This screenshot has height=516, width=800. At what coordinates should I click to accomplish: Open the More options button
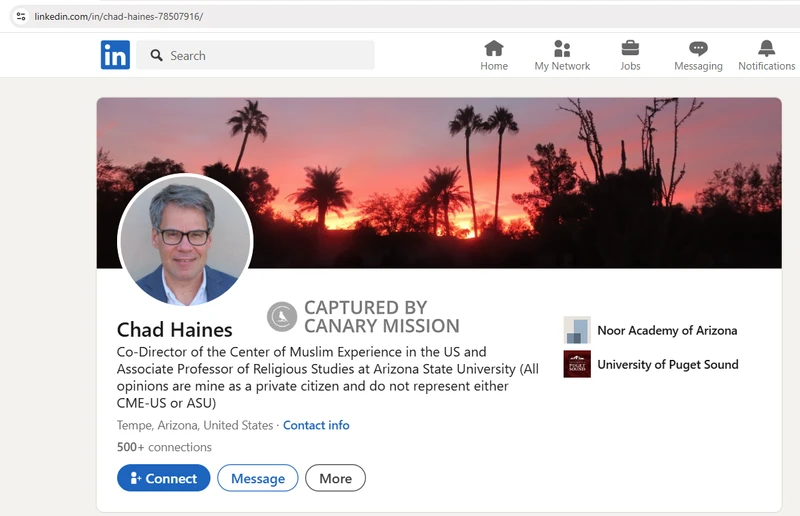(x=335, y=478)
